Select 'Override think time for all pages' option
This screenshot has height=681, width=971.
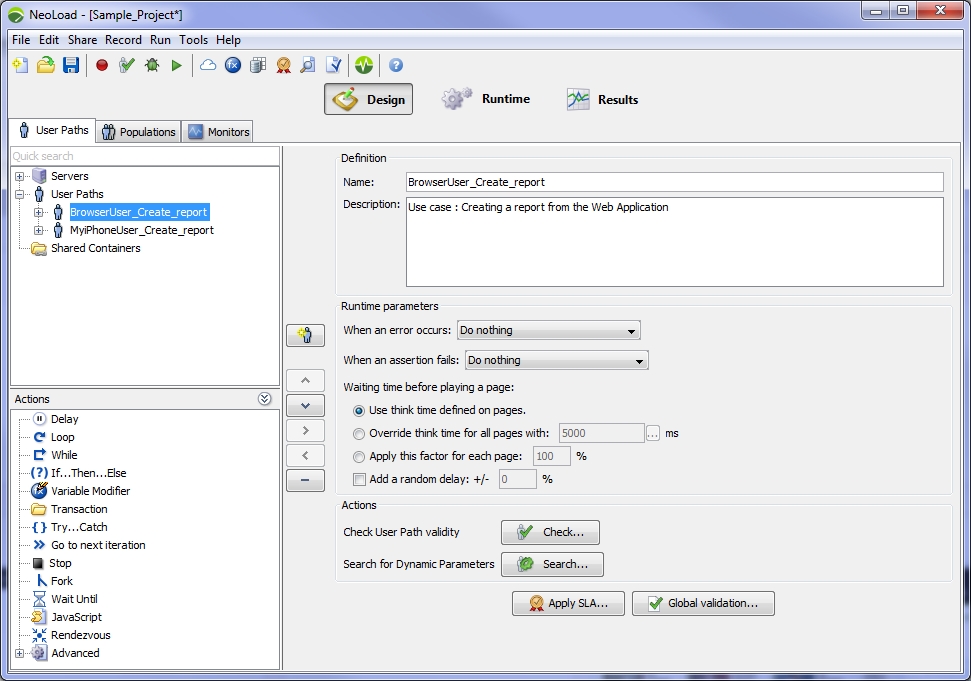[360, 433]
